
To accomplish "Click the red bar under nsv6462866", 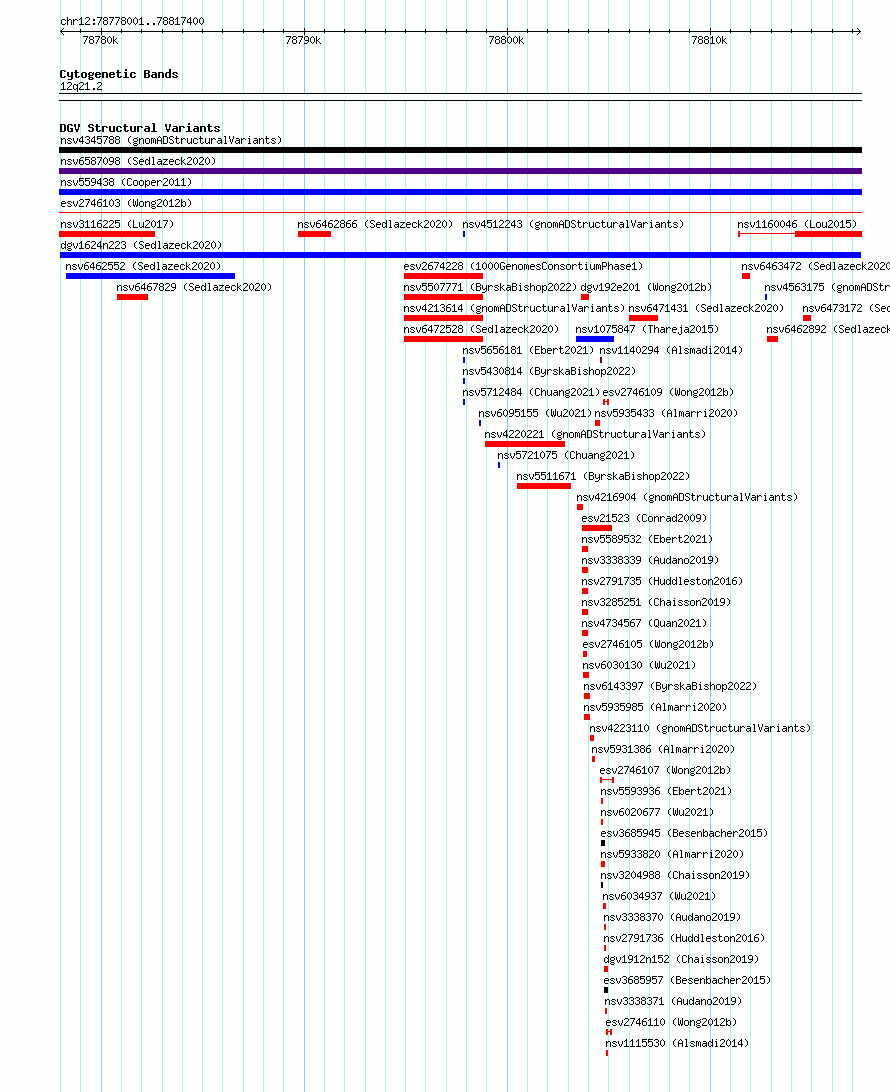I will click(314, 234).
